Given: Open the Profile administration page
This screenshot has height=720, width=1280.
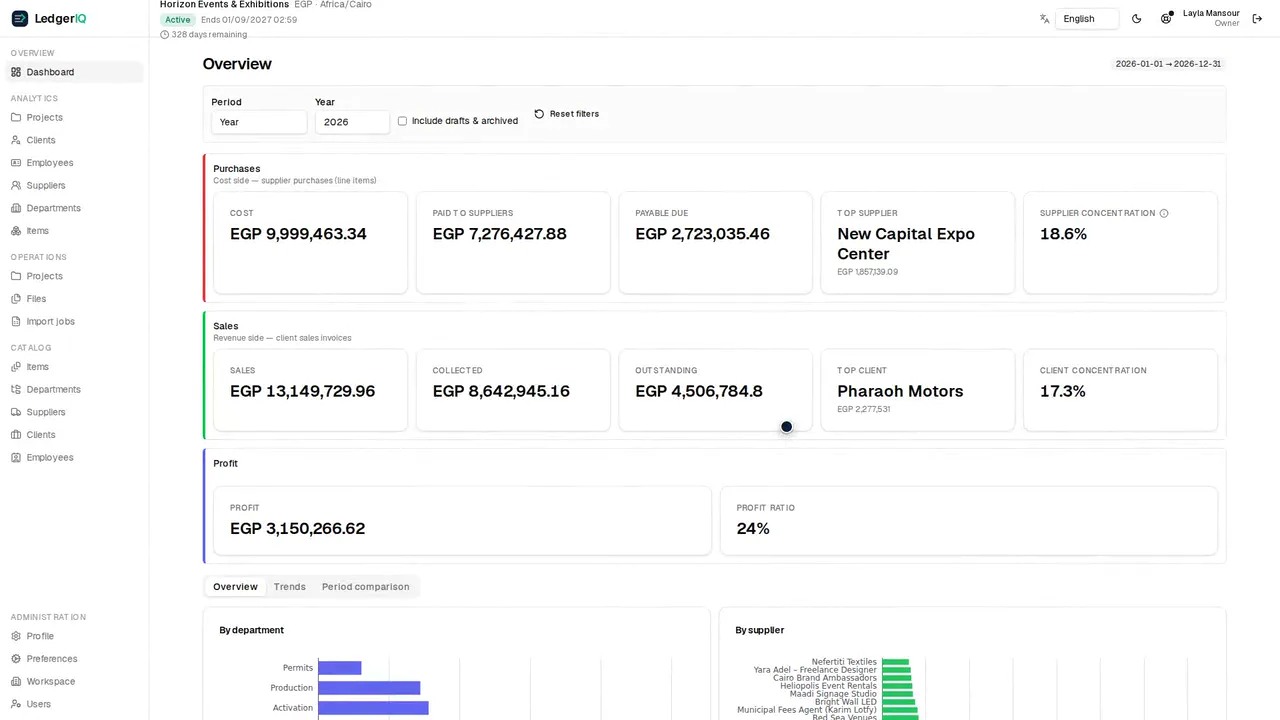Looking at the screenshot, I should (x=74, y=636).
